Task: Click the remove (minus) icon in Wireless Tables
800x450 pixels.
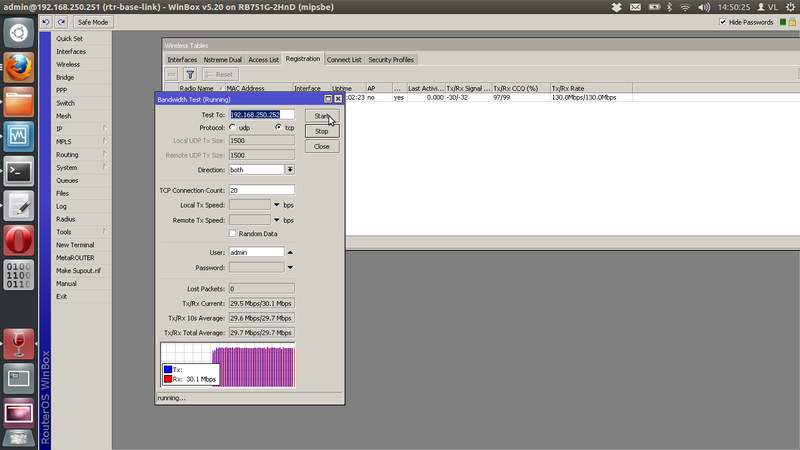Action: [x=172, y=74]
